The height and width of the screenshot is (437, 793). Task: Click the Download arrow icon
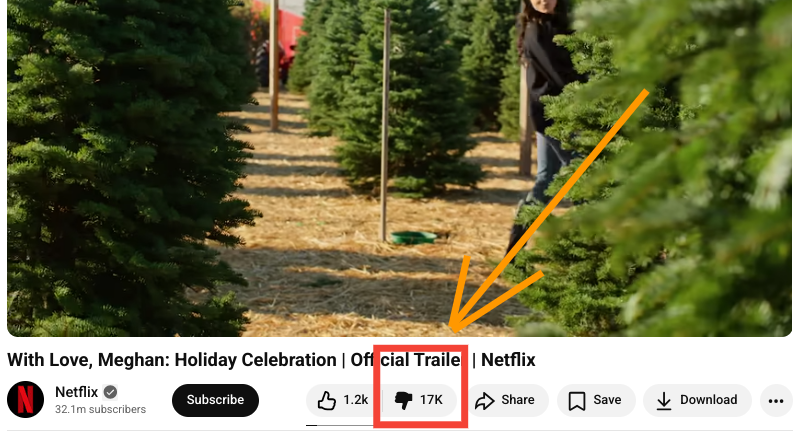(664, 401)
